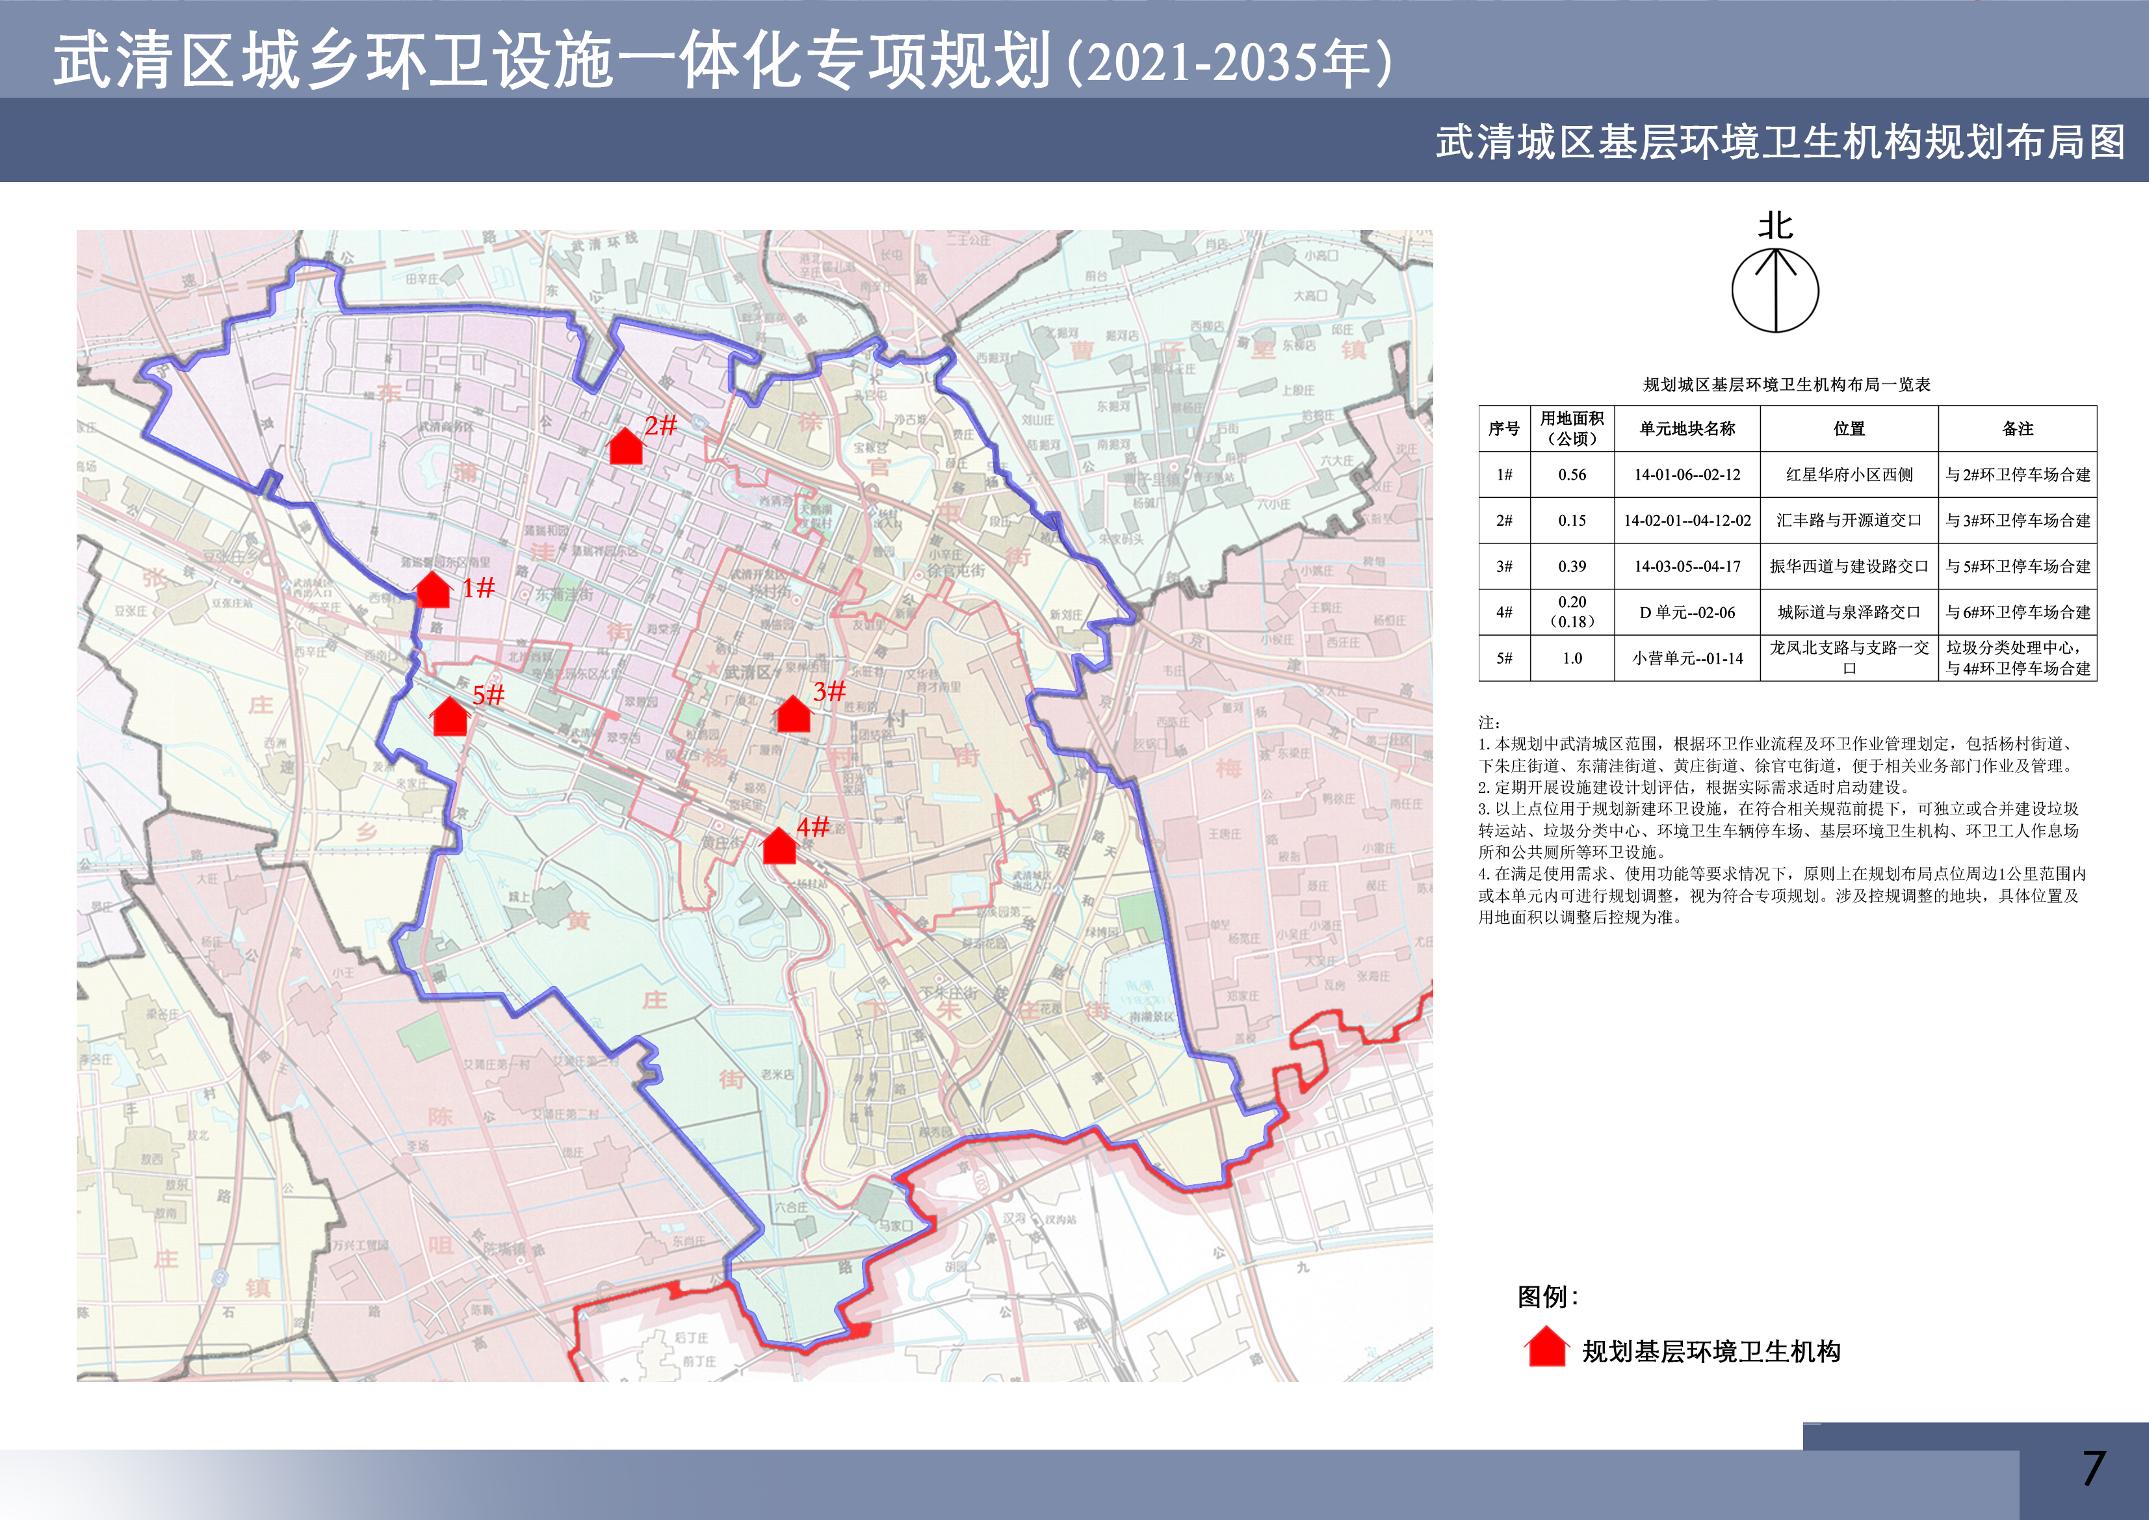Viewport: 2149px width, 1520px height.
Task: Click the 规划基层环境卫生机构 legend label
Action: click(1711, 1352)
